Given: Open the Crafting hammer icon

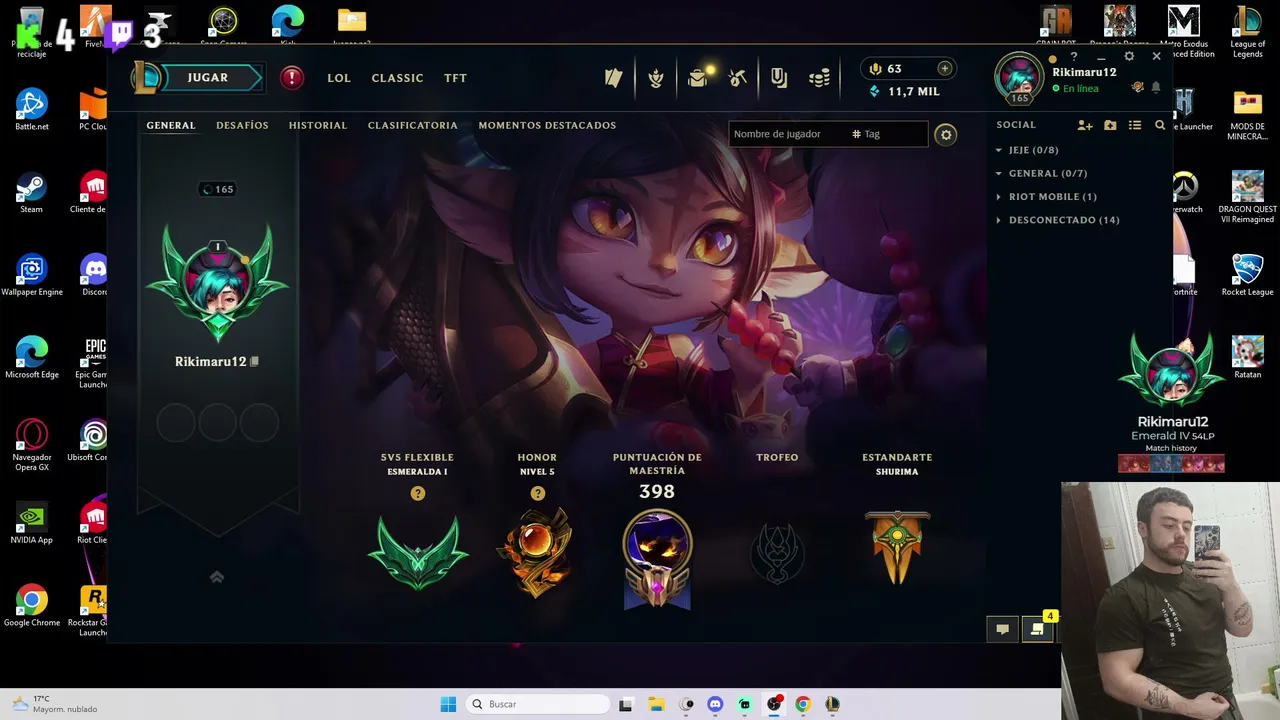Looking at the screenshot, I should (x=738, y=78).
